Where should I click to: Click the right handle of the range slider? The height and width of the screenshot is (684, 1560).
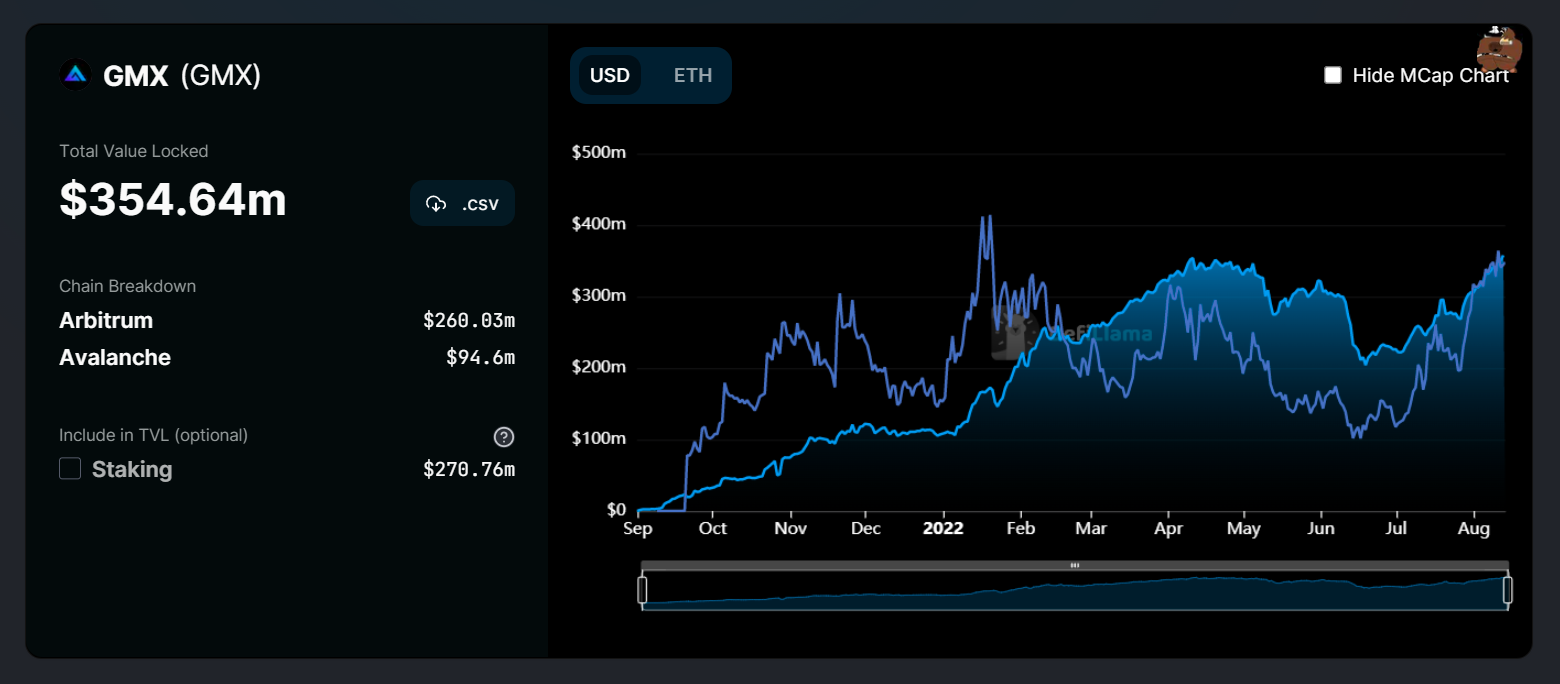click(x=1507, y=590)
